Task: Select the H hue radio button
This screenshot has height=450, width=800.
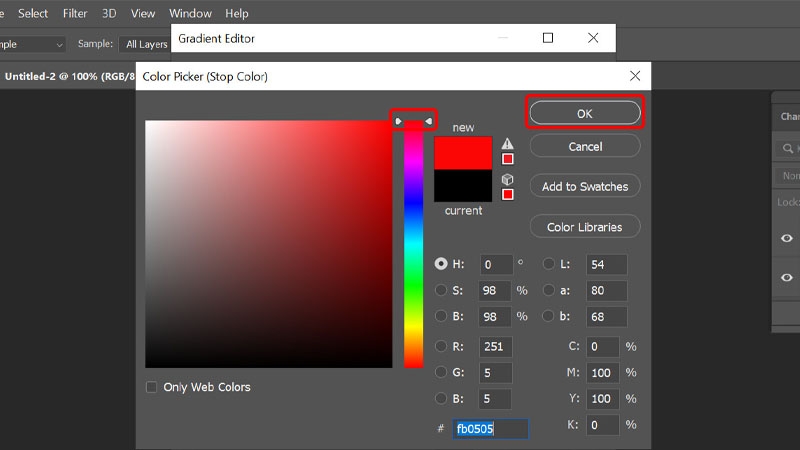Action: (x=441, y=264)
